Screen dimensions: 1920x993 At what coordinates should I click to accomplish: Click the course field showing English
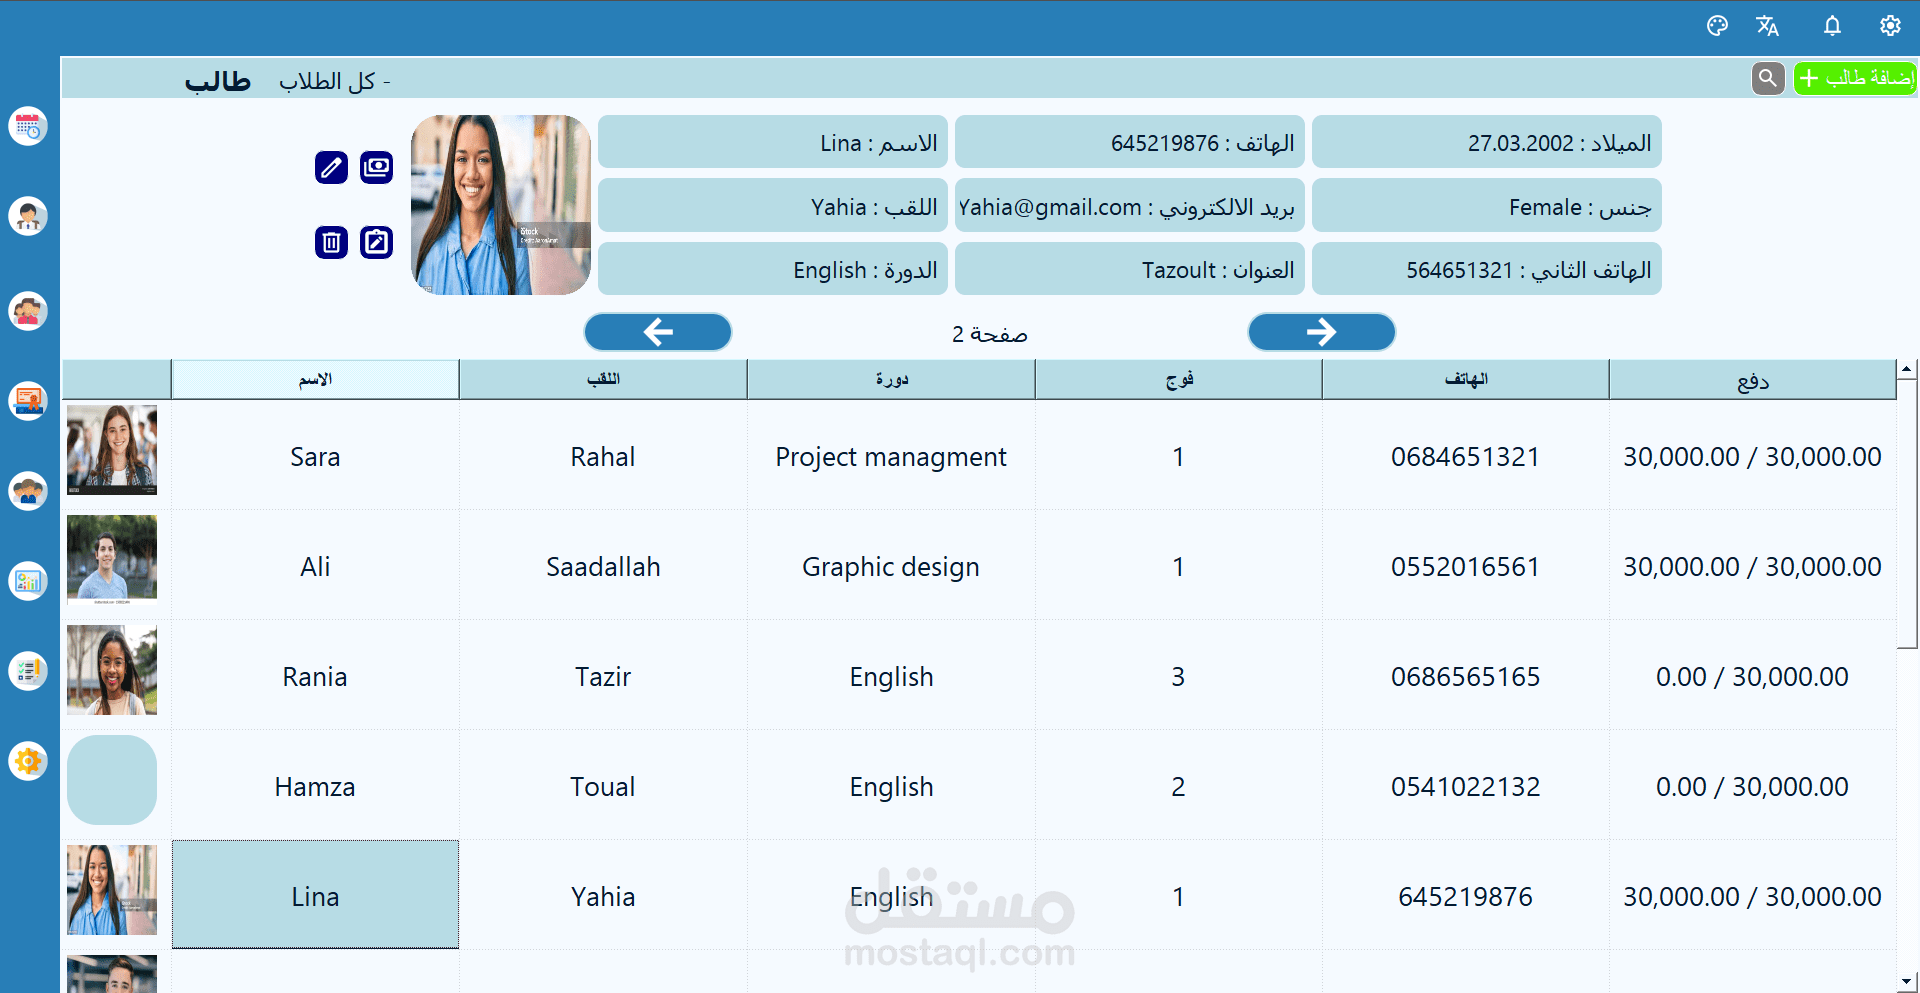pyautogui.click(x=772, y=269)
